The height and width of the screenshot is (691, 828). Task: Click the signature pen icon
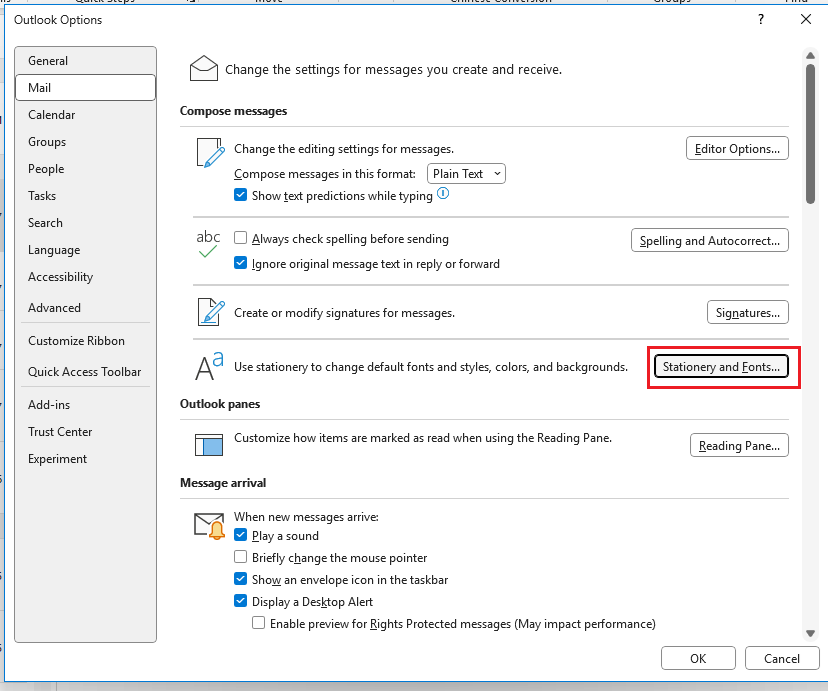[211, 311]
